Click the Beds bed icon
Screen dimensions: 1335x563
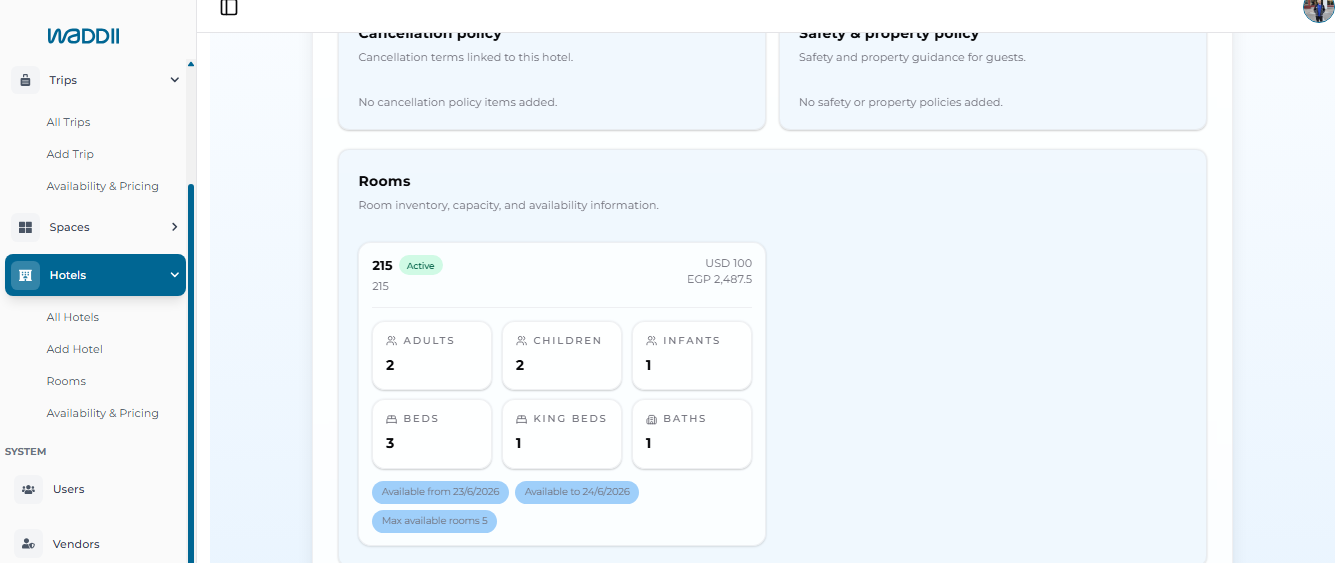pyautogui.click(x=391, y=419)
